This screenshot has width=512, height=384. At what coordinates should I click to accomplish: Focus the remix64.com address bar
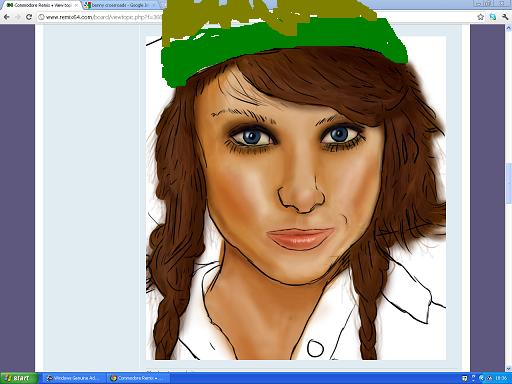click(100, 17)
